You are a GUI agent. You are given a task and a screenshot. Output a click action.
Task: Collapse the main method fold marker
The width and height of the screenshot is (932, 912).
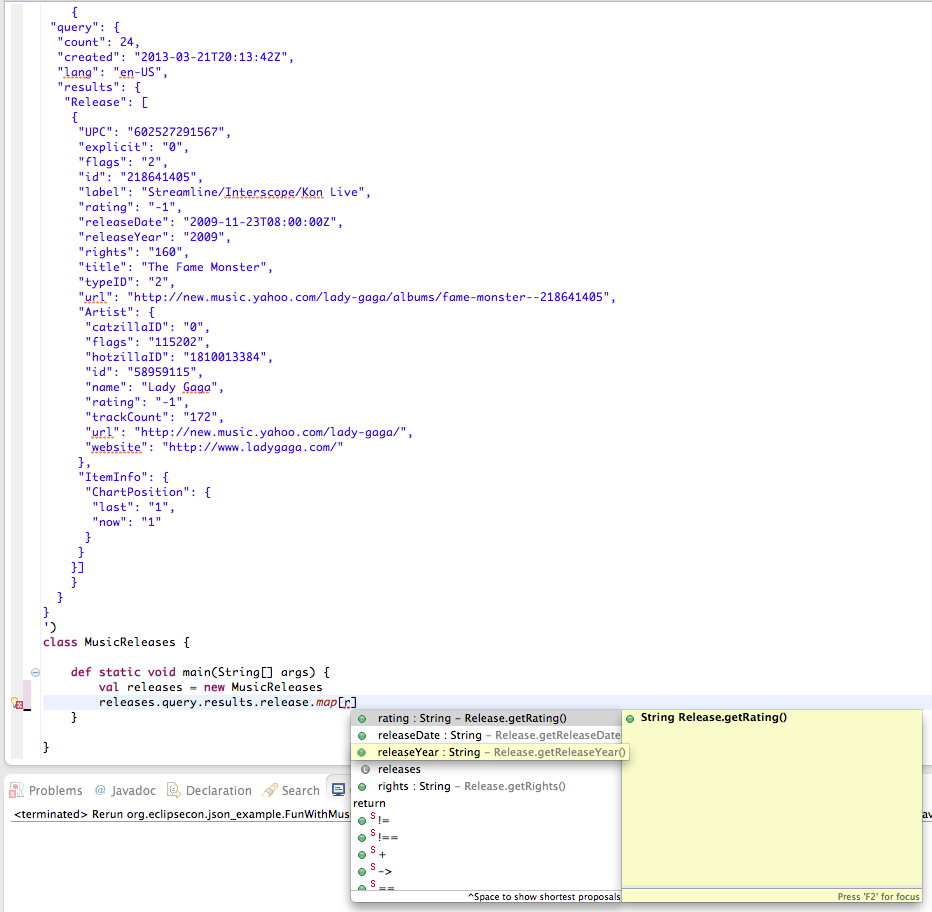(x=36, y=672)
